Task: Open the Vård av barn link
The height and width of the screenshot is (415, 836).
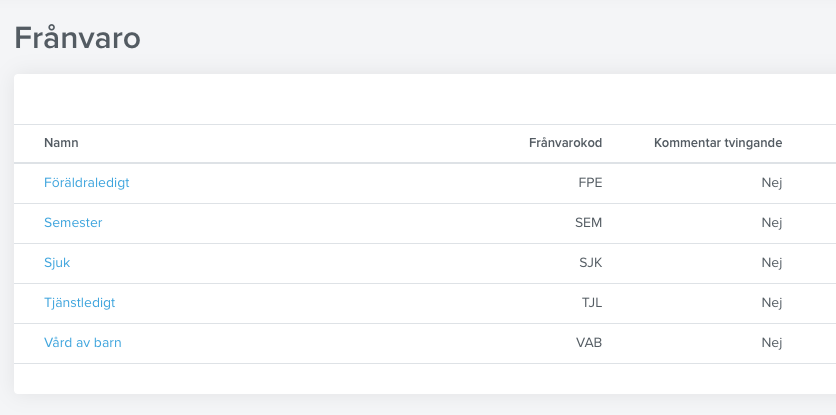Action: tap(83, 343)
